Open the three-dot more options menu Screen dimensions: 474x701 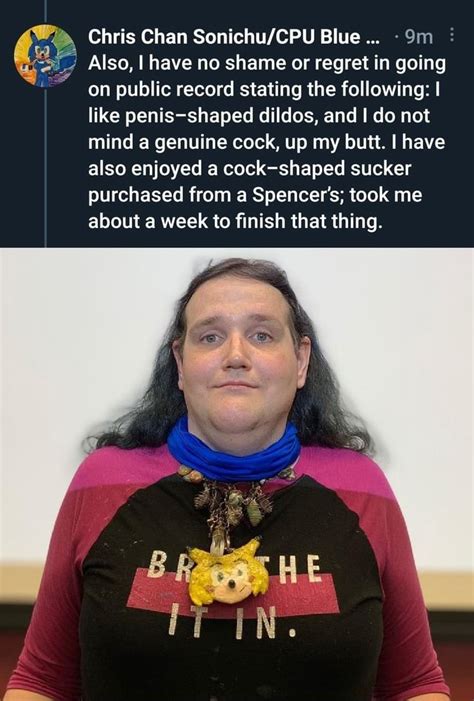(x=452, y=35)
